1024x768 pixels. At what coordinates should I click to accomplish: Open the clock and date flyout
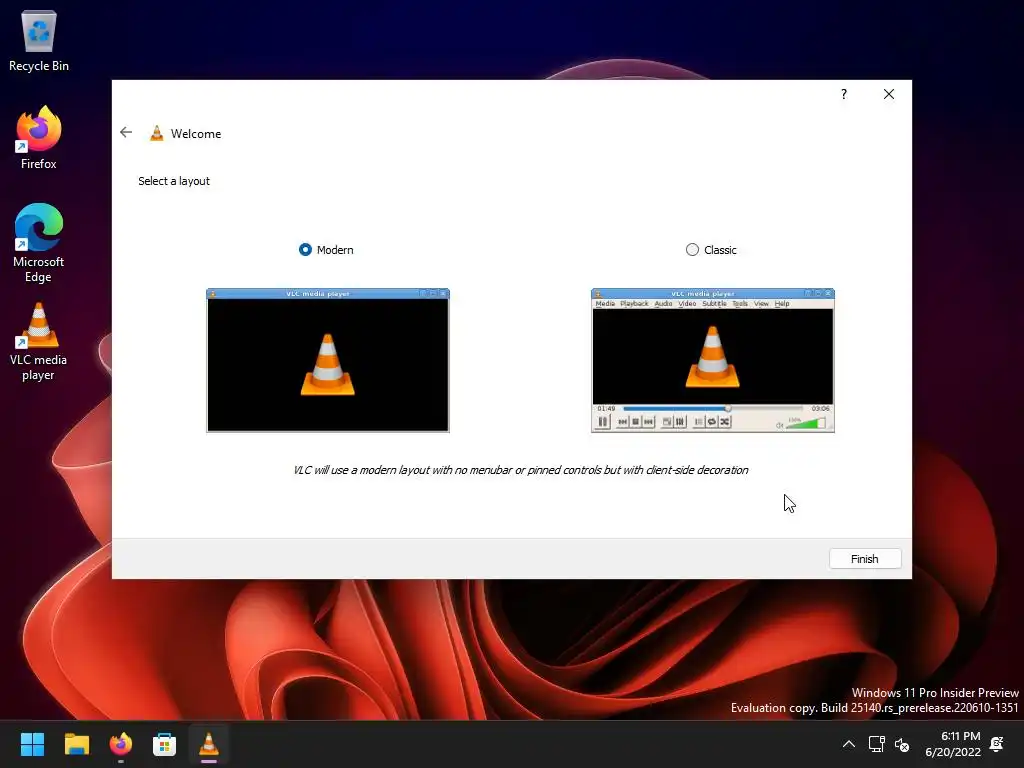click(953, 744)
